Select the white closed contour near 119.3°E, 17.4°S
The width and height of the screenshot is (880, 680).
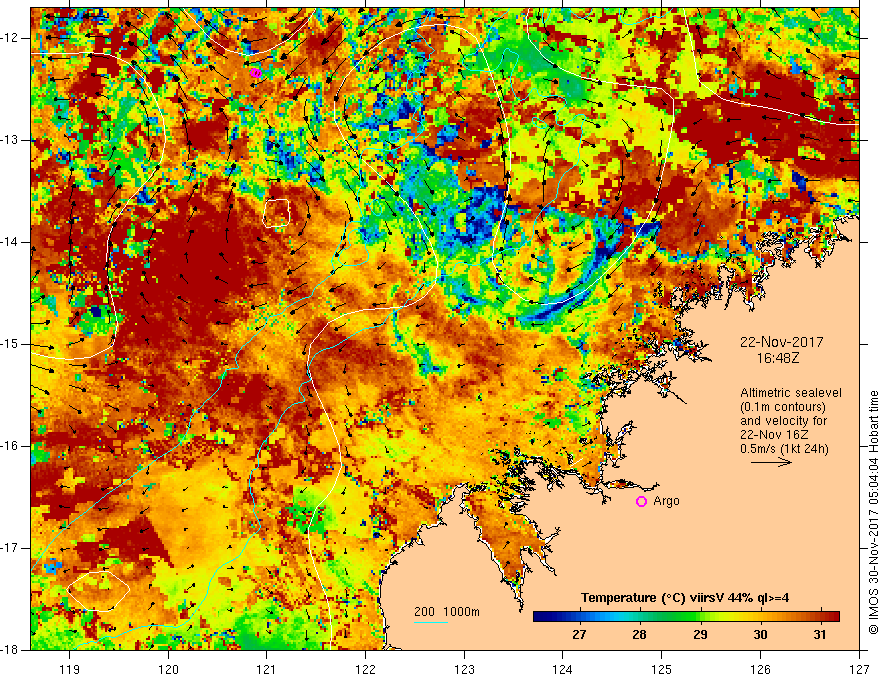pyautogui.click(x=98, y=591)
